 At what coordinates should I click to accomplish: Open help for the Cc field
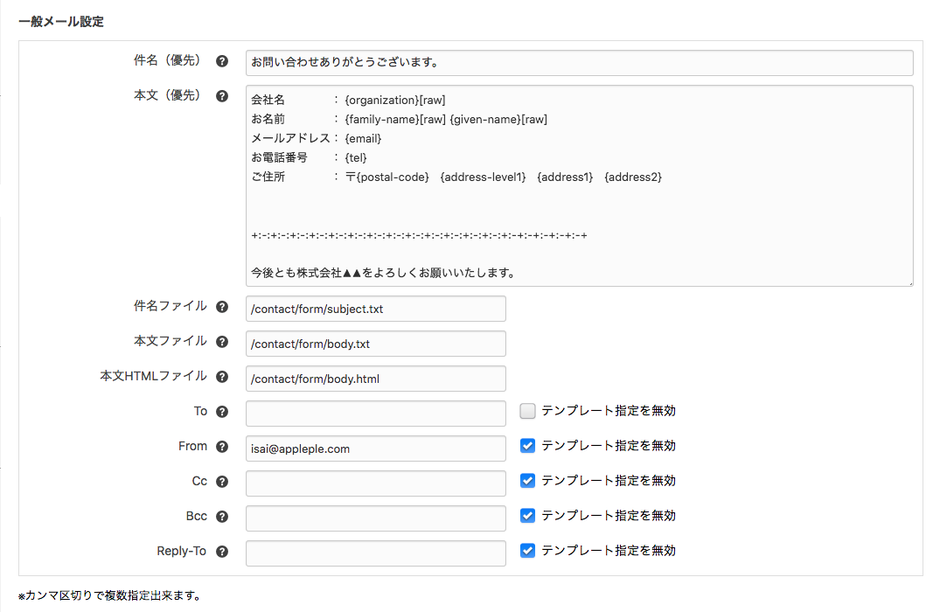coord(221,481)
